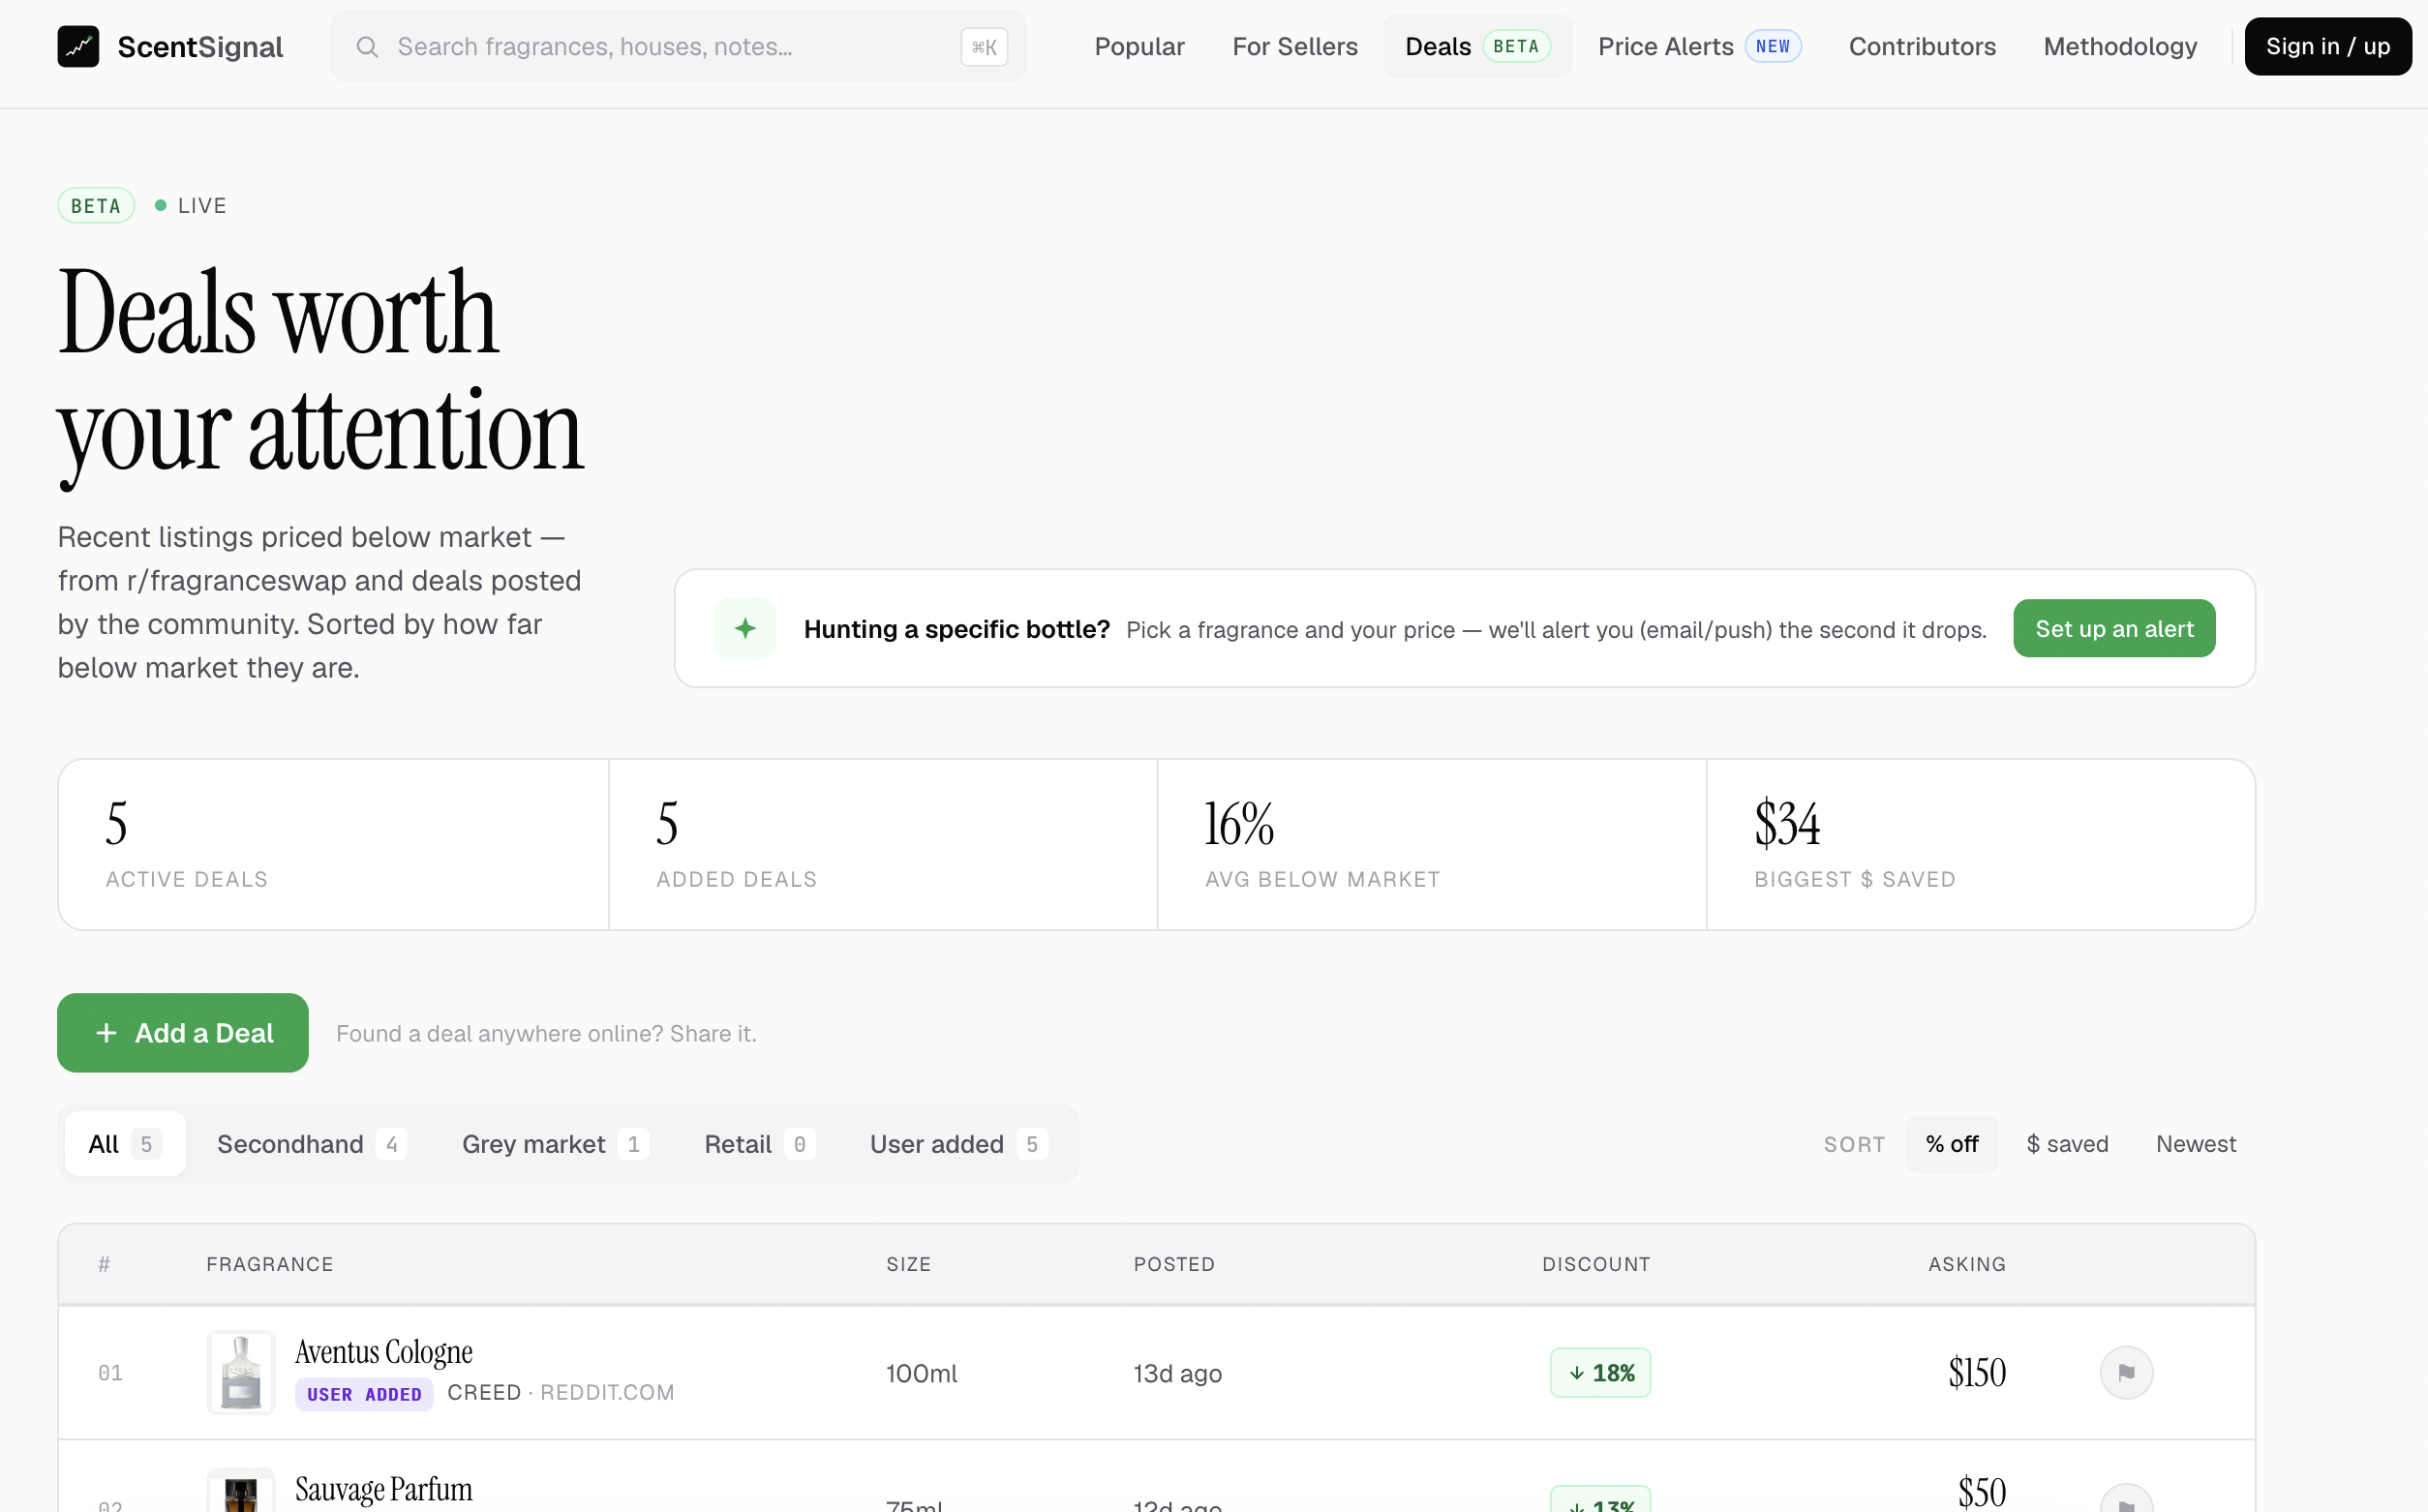This screenshot has height=1512, width=2428.
Task: Flag the Sauvage Parfum deal
Action: tap(2126, 1500)
